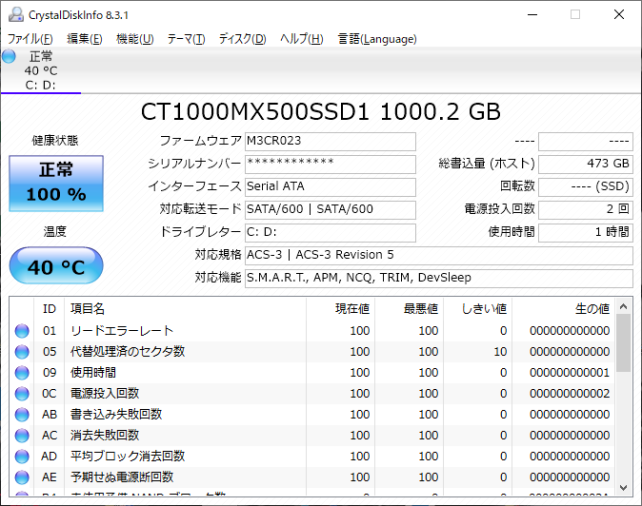642x506 pixels.
Task: Open the テーマ(T) menu
Action: click(186, 39)
